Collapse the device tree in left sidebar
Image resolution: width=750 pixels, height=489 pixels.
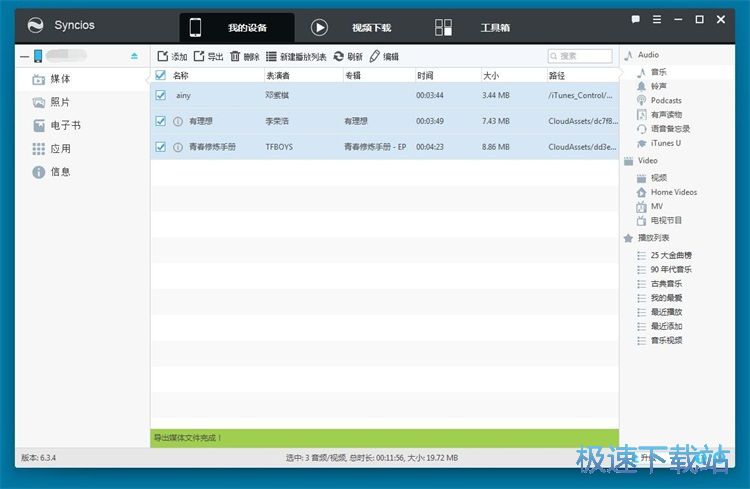pyautogui.click(x=24, y=56)
